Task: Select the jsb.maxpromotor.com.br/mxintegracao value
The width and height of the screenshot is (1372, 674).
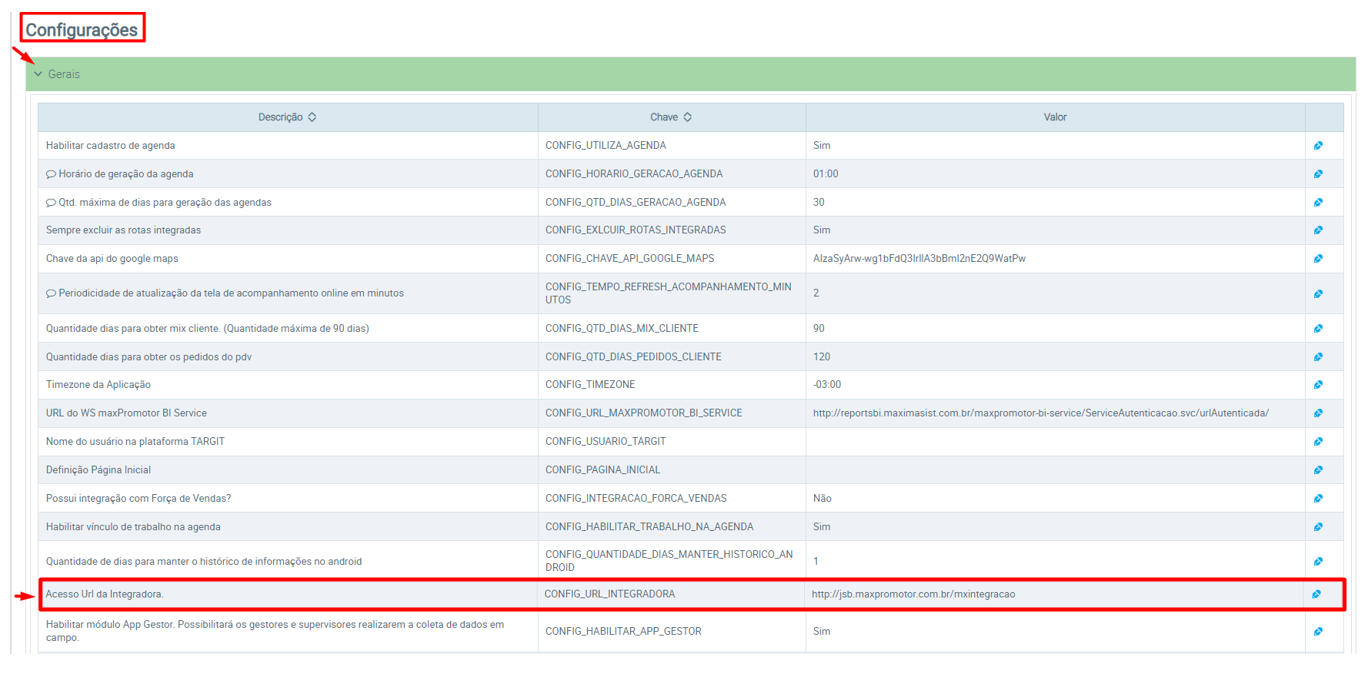Action: pyautogui.click(x=913, y=594)
